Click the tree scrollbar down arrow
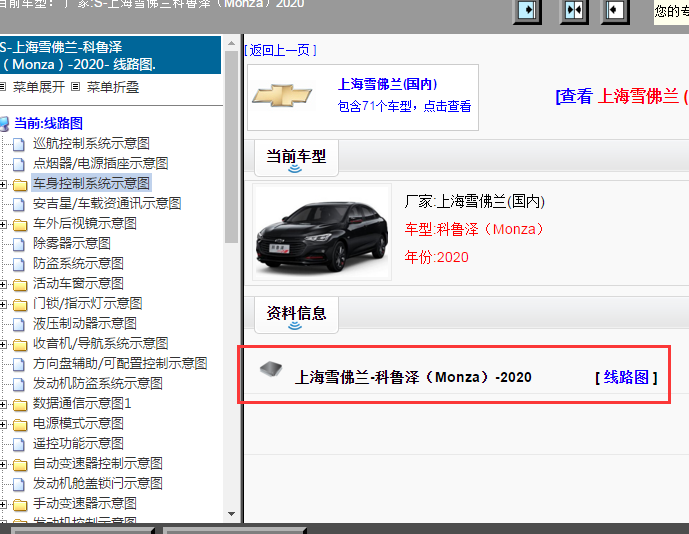 [231, 513]
